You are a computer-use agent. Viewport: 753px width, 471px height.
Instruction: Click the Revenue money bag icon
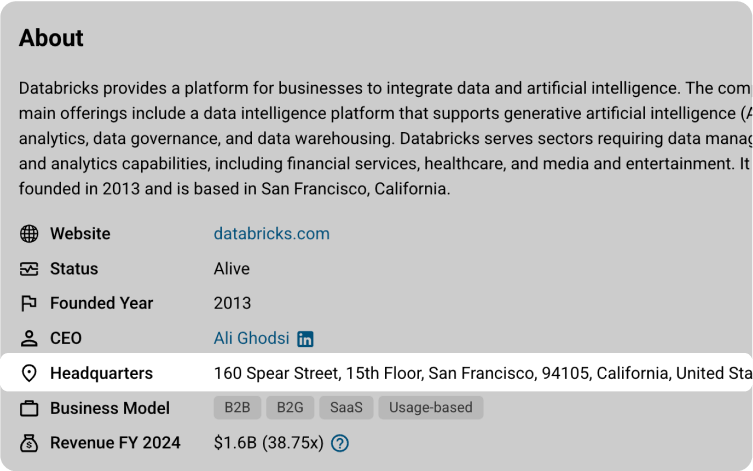[x=29, y=442]
